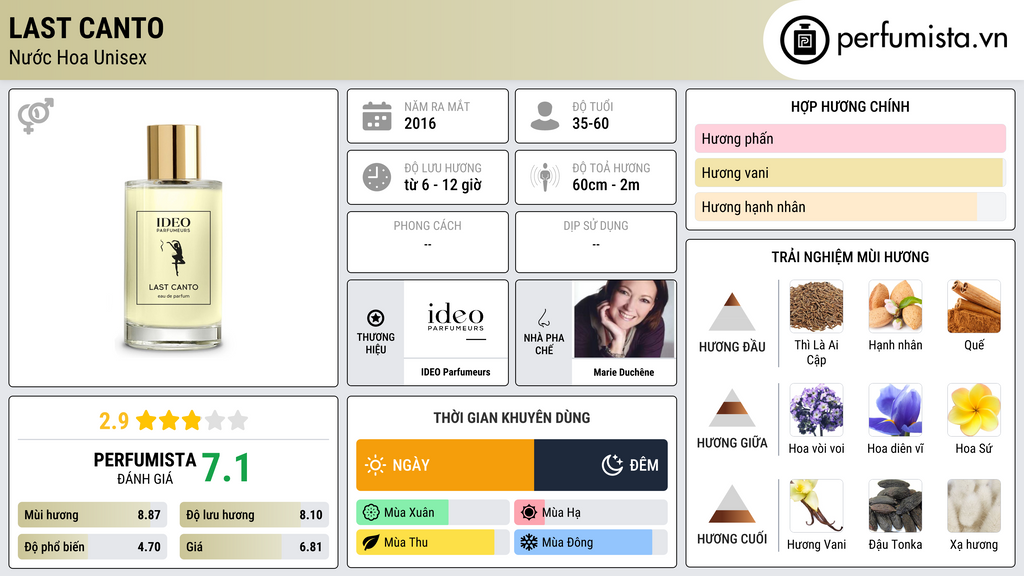Click the TRẢI NGHIỆM MÙI HƯƠNG heading
The image size is (1024, 576).
pos(850,257)
